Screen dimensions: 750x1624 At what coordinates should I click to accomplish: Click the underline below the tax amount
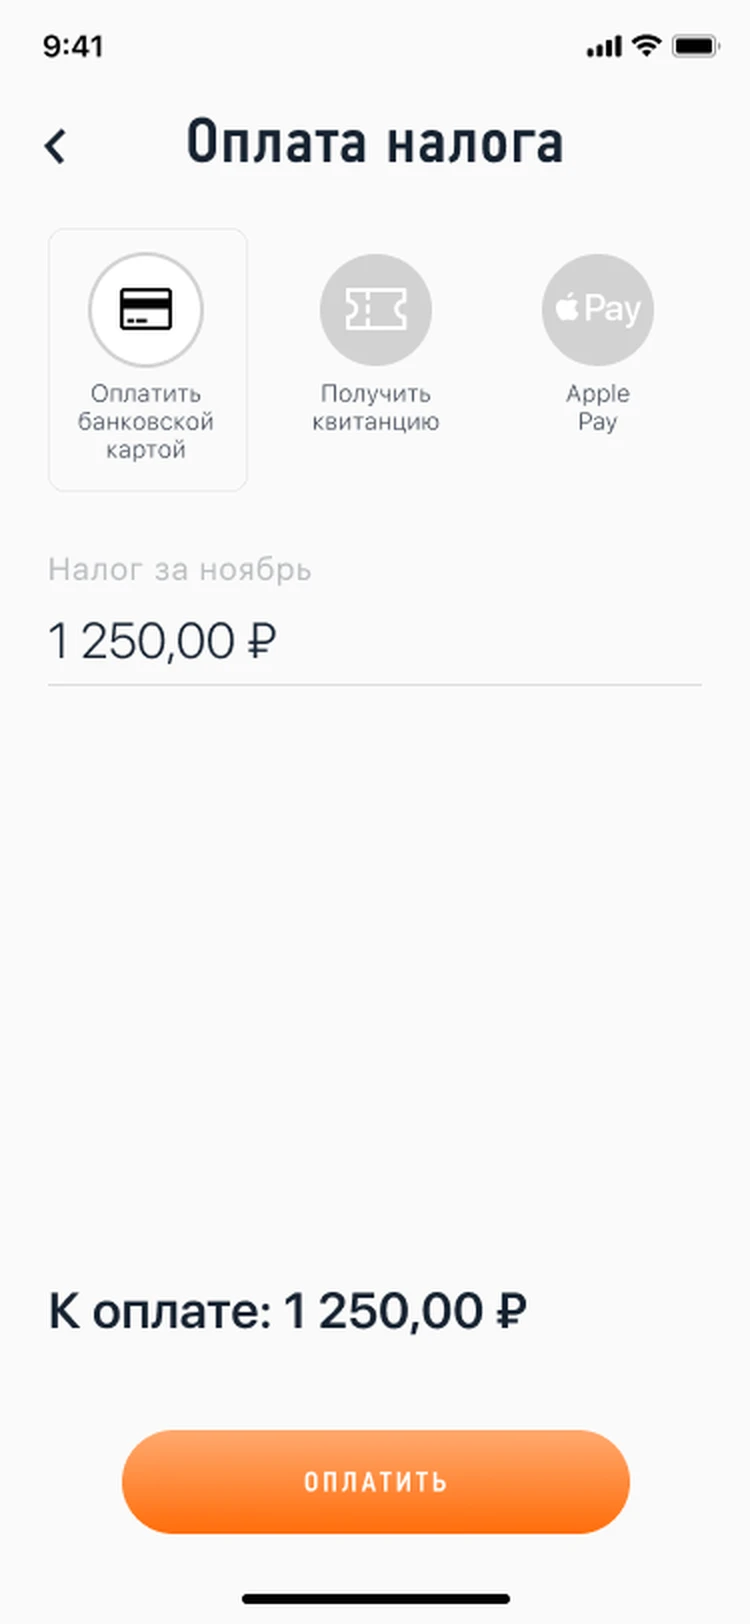tap(375, 685)
